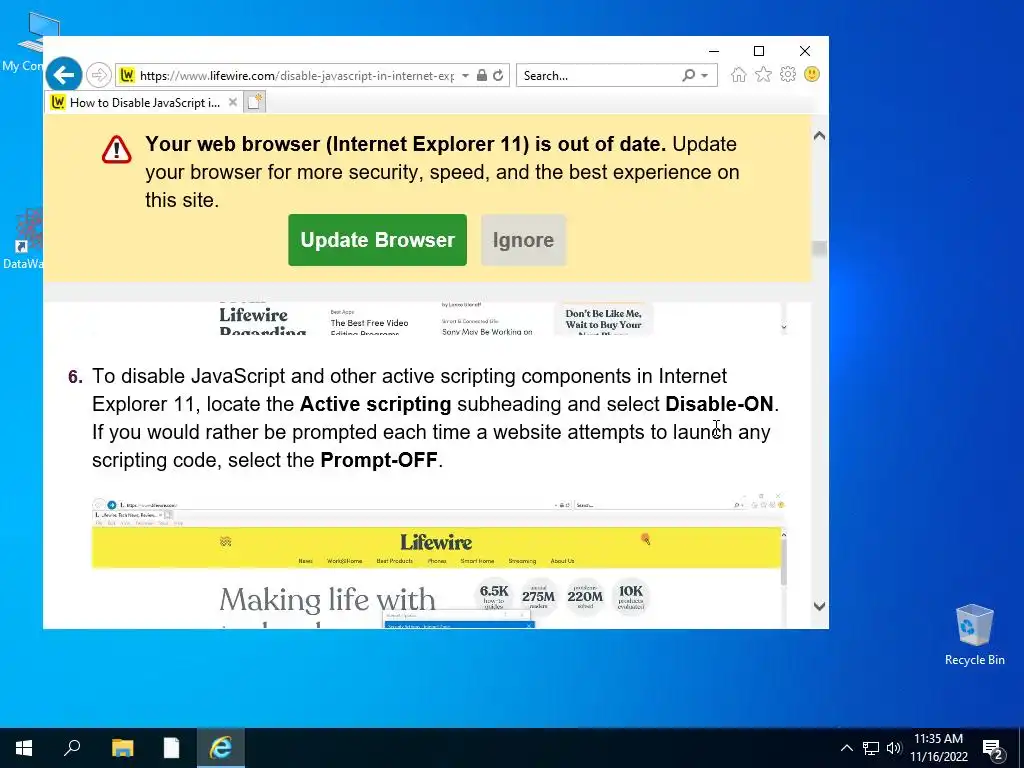
Task: Open taskbar search magnifier
Action: (x=72, y=748)
